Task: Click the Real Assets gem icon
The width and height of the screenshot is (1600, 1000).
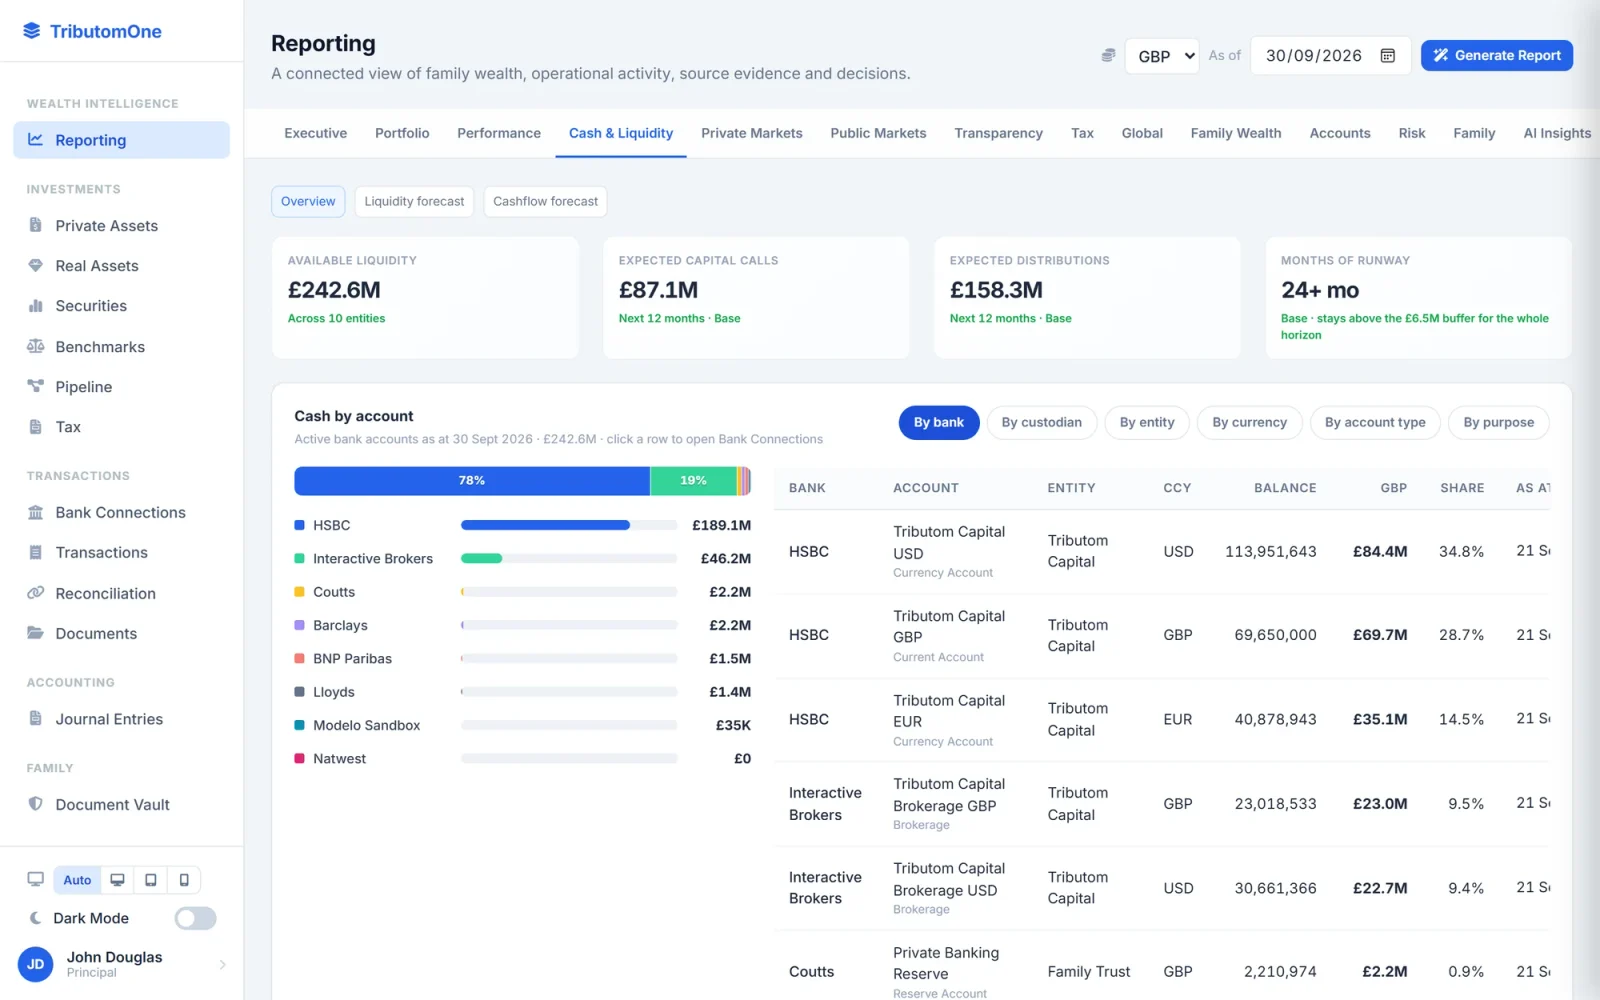Action: pos(36,265)
